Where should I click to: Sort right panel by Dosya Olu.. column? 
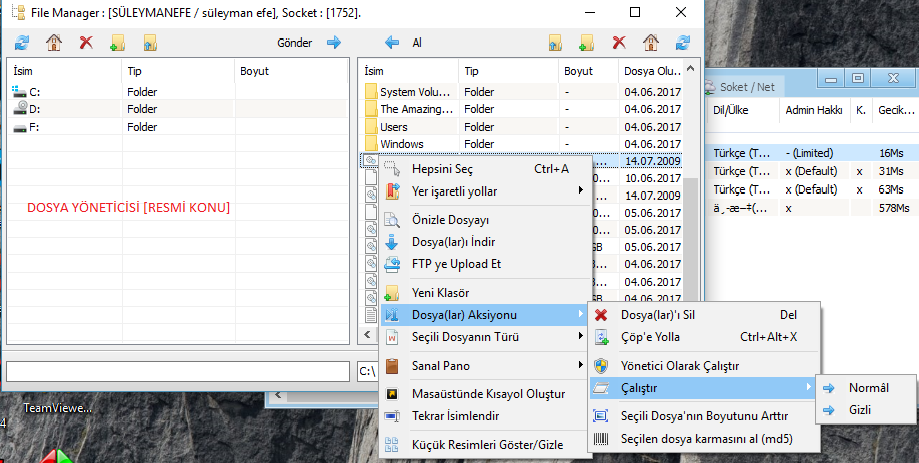[651, 71]
